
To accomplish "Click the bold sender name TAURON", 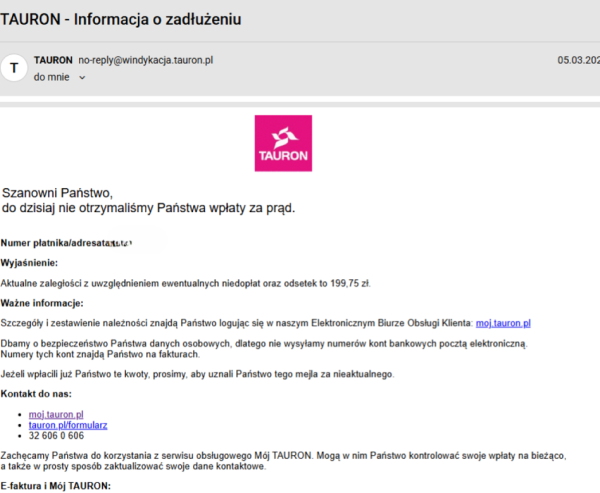I will coord(53,60).
